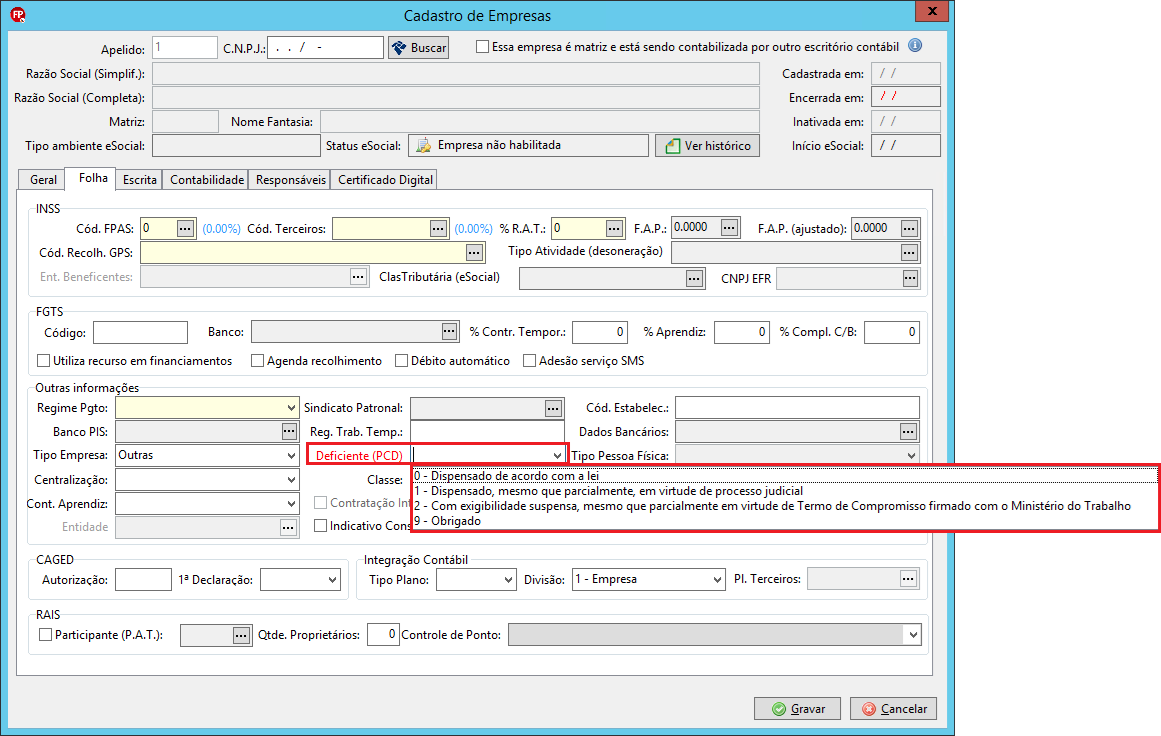Expand the Divisão dropdown
The height and width of the screenshot is (736, 1161).
[717, 580]
